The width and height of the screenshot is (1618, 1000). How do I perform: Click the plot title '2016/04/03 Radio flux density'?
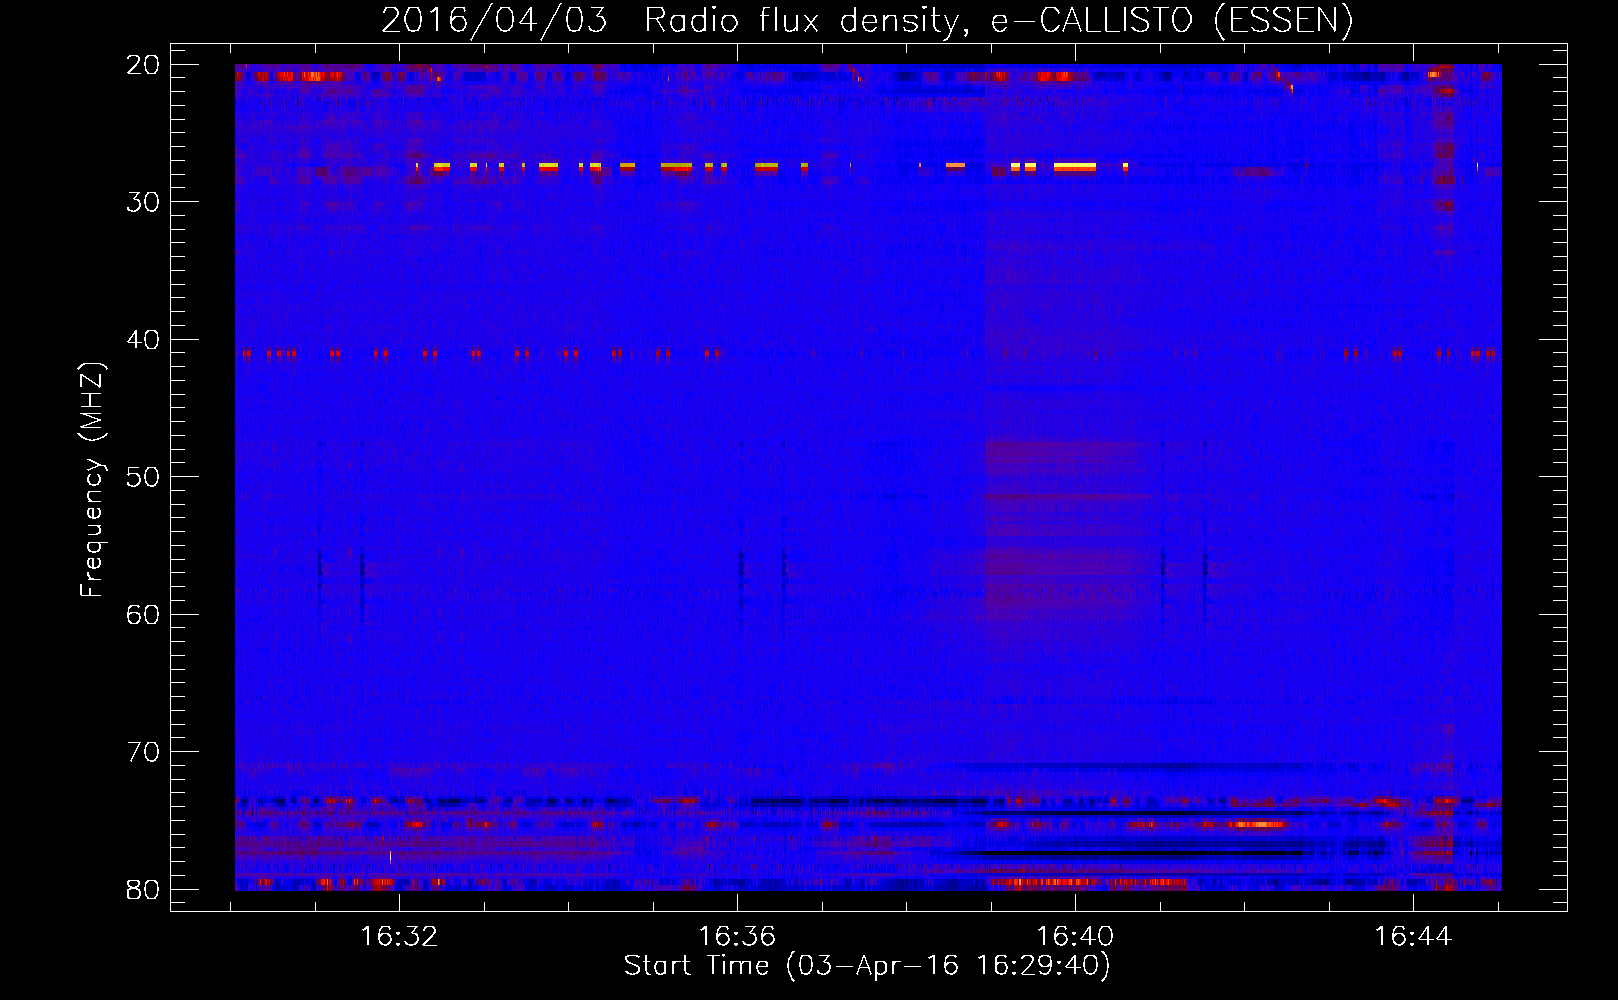867,20
